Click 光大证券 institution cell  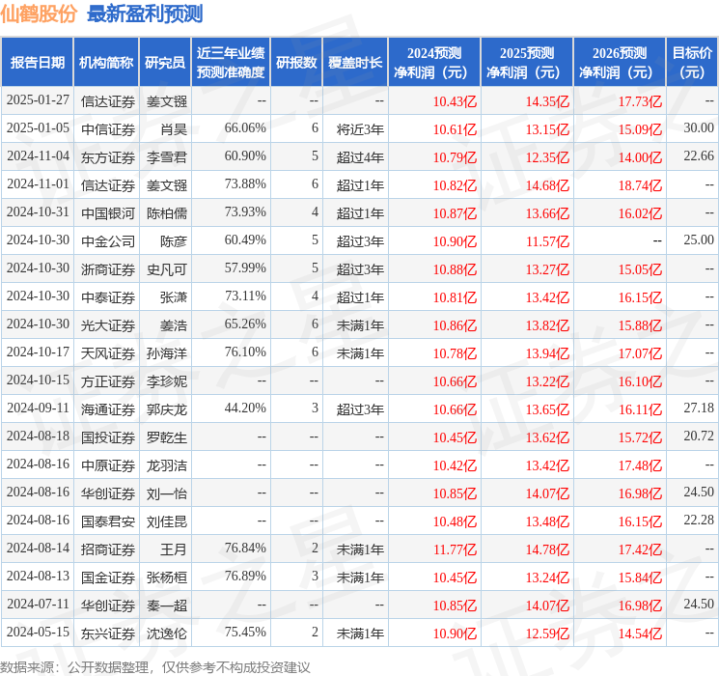pyautogui.click(x=108, y=326)
